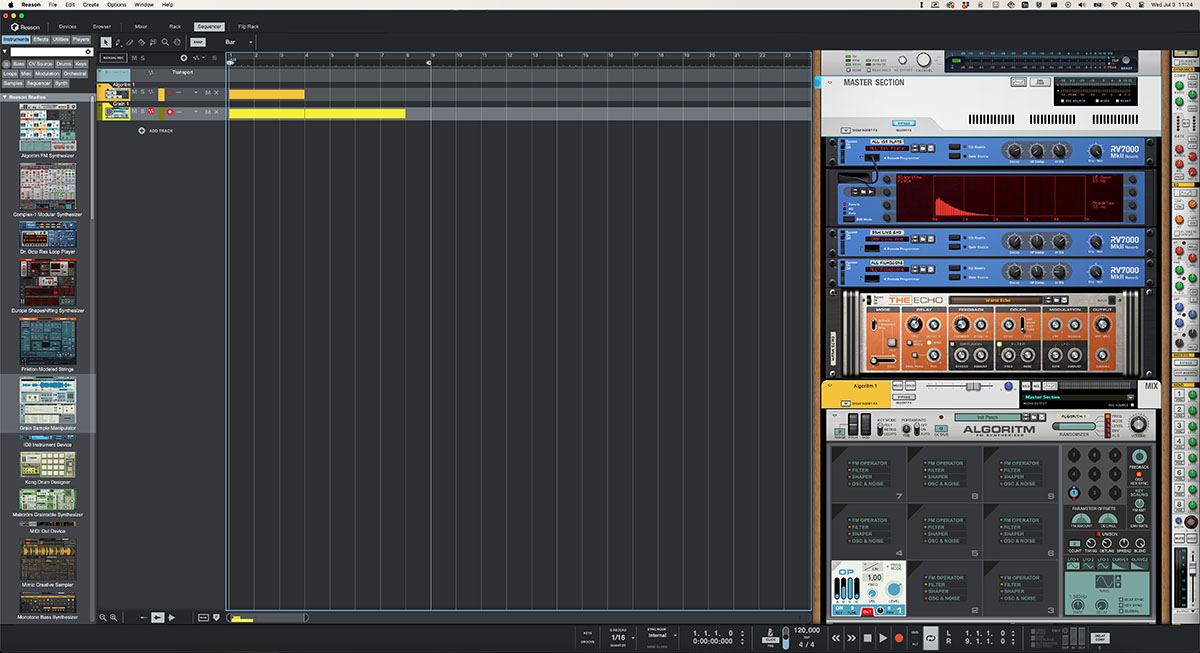Collapse the Algoritm 1 track
Screen dimensions: 1200x653
click(x=100, y=85)
